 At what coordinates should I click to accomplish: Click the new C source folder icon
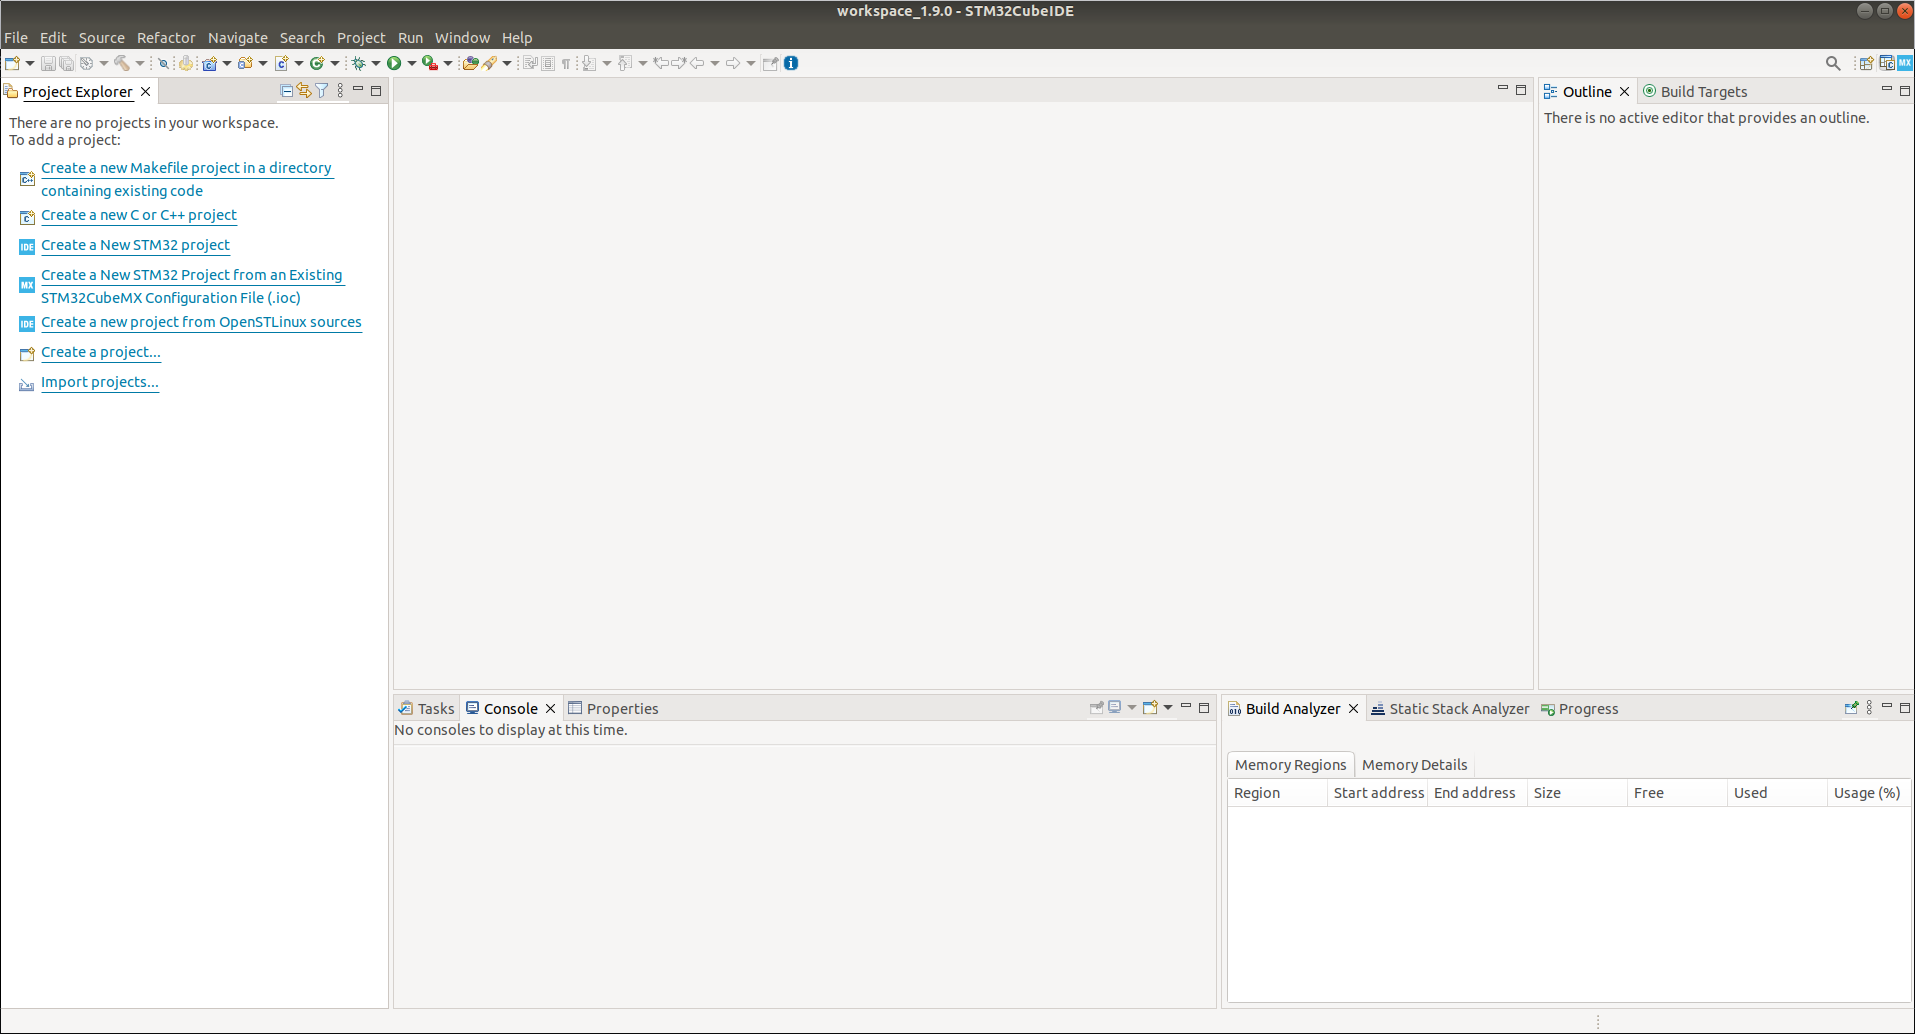click(x=245, y=63)
